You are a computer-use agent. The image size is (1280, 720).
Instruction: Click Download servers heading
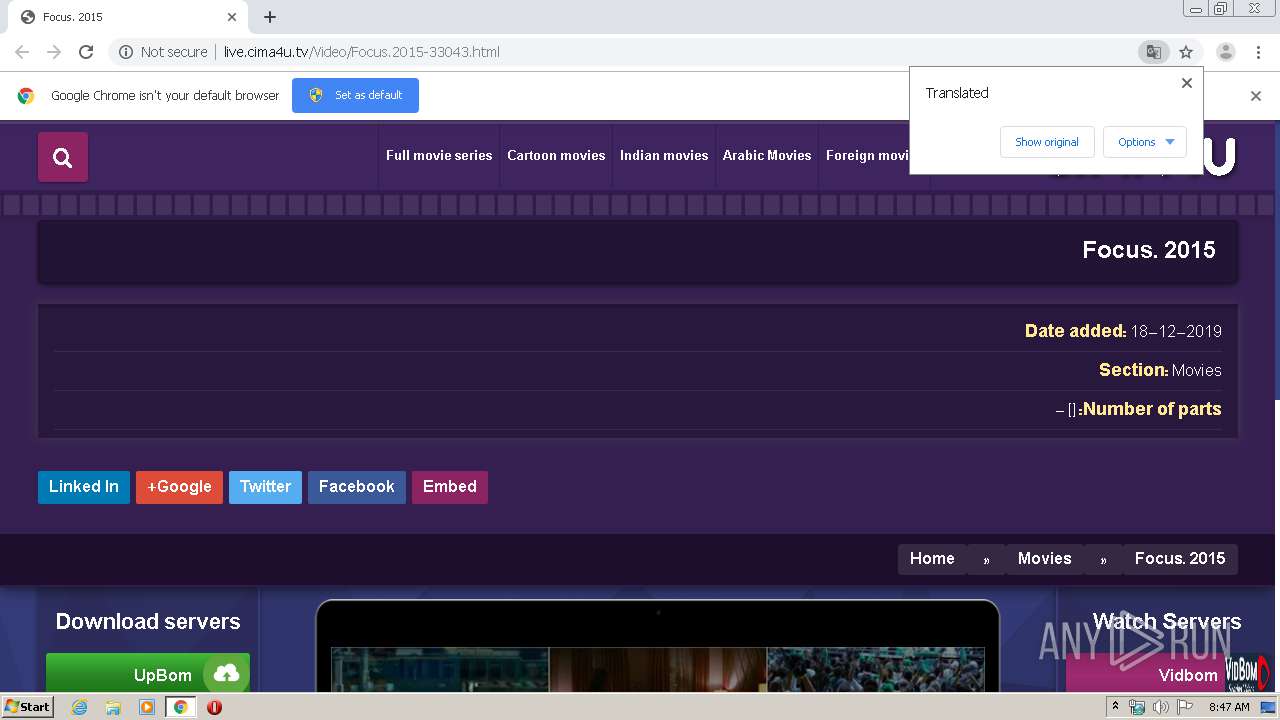pyautogui.click(x=148, y=621)
